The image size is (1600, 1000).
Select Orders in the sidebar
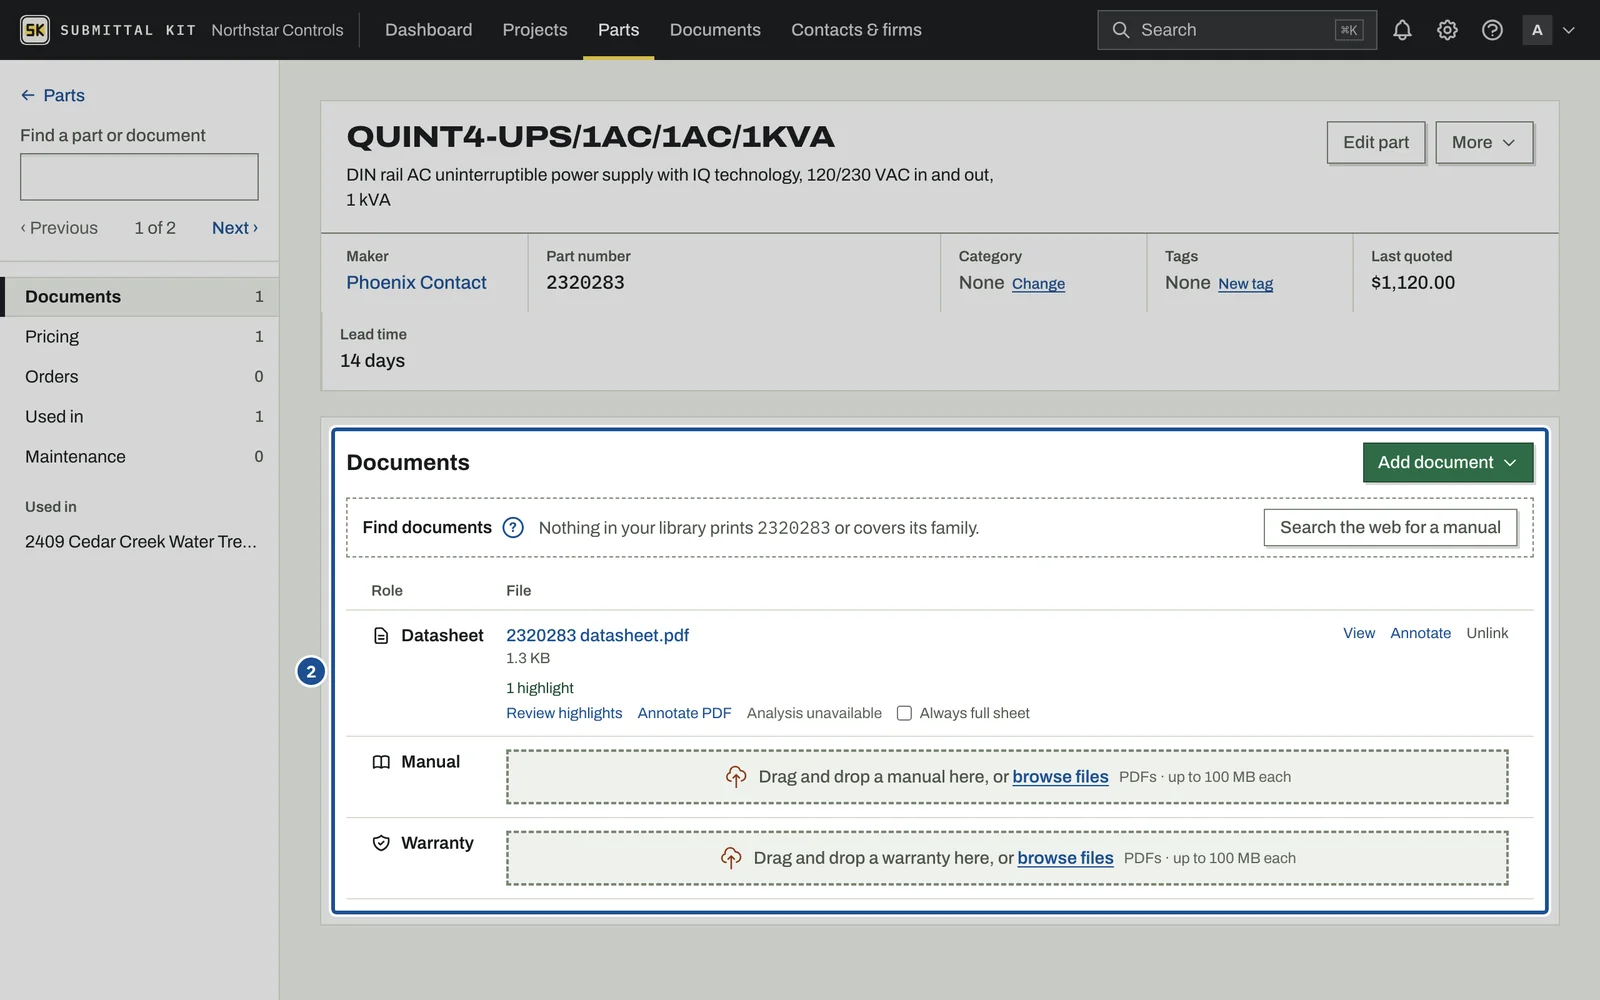(x=140, y=377)
